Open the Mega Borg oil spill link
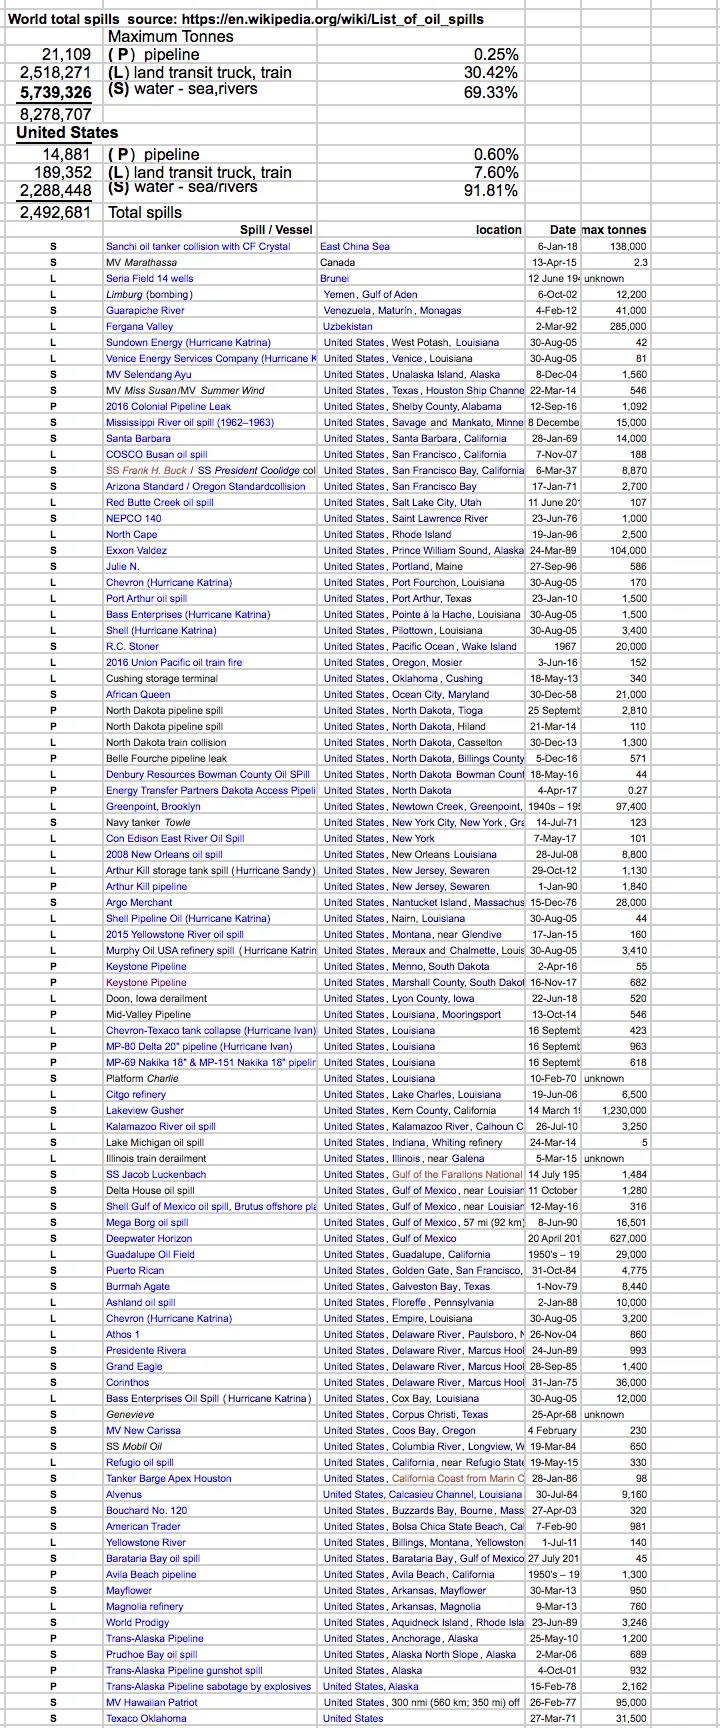 (x=147, y=1222)
